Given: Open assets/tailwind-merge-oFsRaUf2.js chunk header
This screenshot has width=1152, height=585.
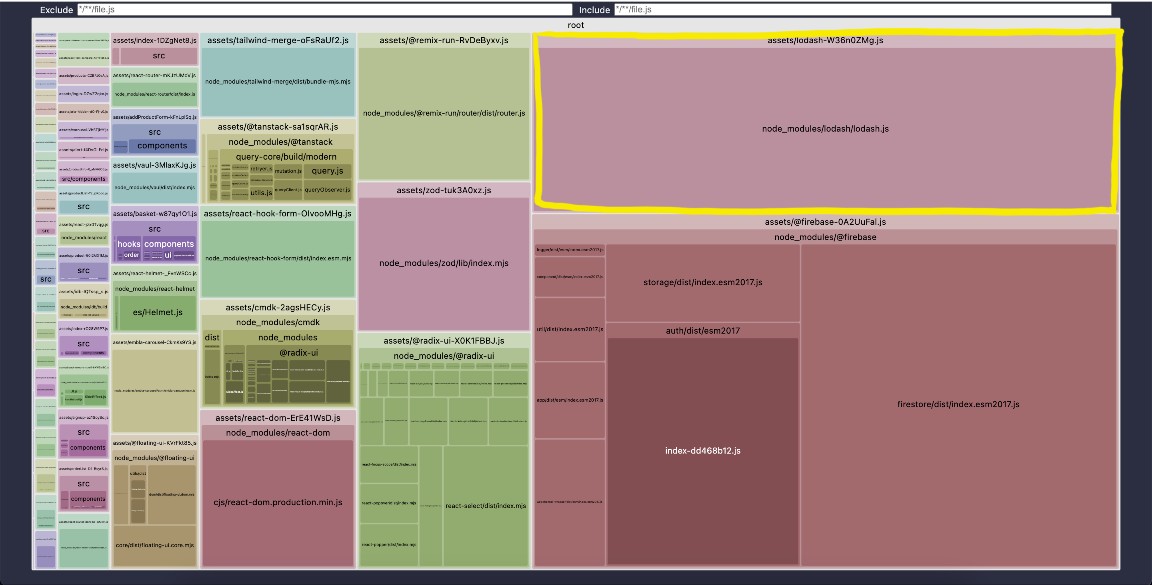Looking at the screenshot, I should coord(278,40).
